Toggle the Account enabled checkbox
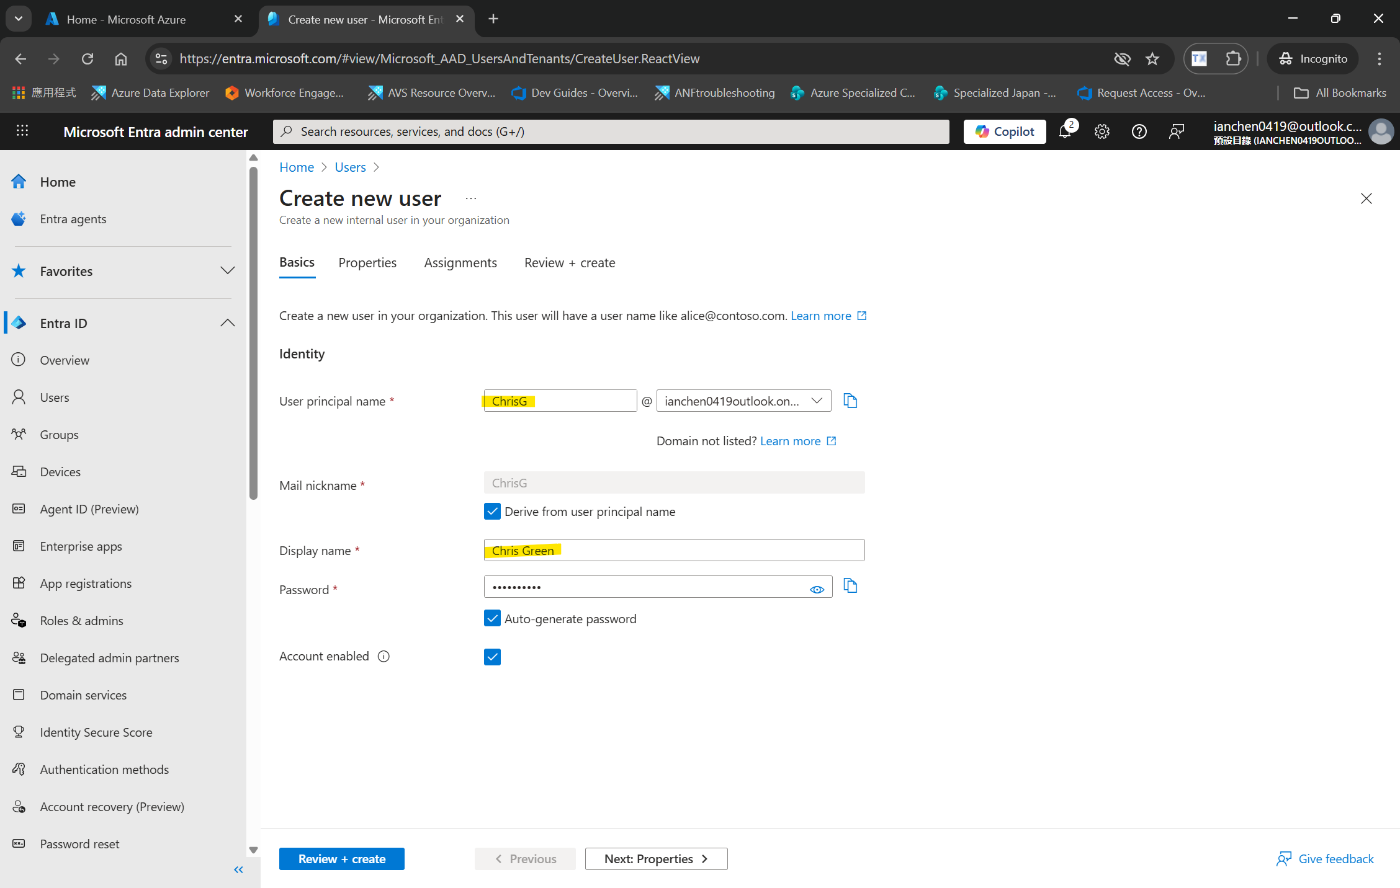Screen dimensions: 1400x888 (x=492, y=657)
